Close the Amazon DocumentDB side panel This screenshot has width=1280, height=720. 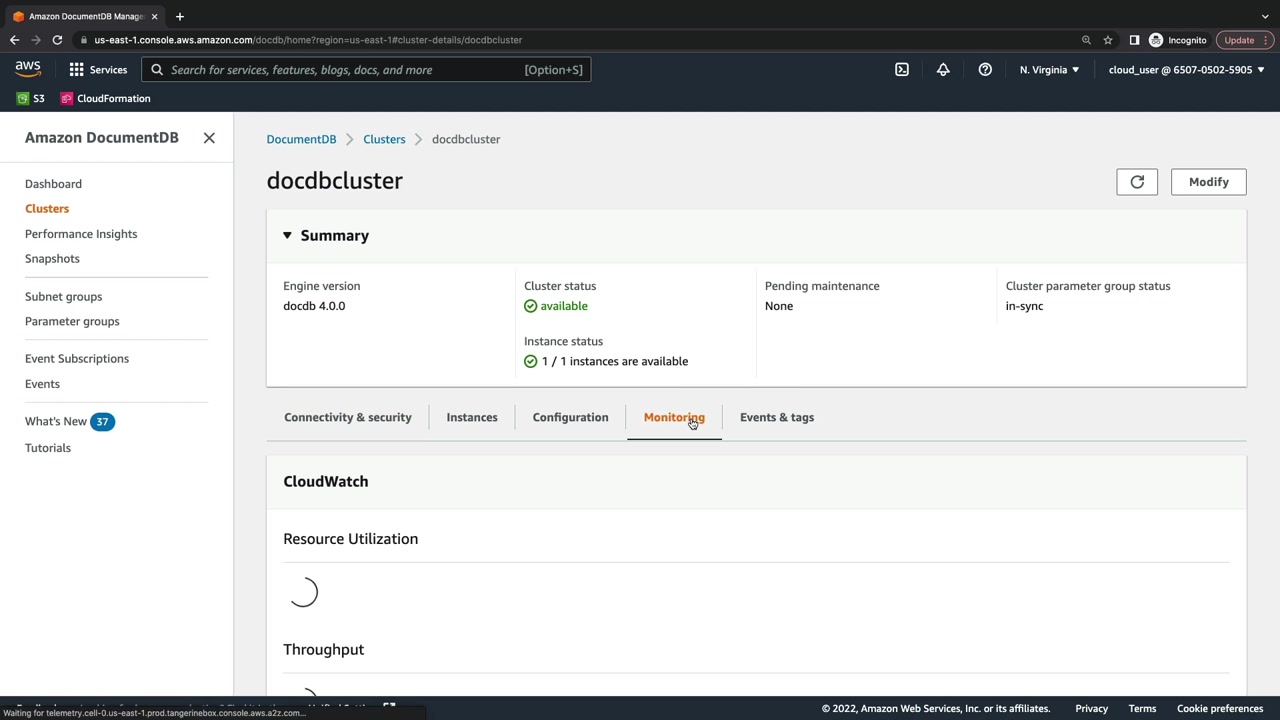pos(209,138)
